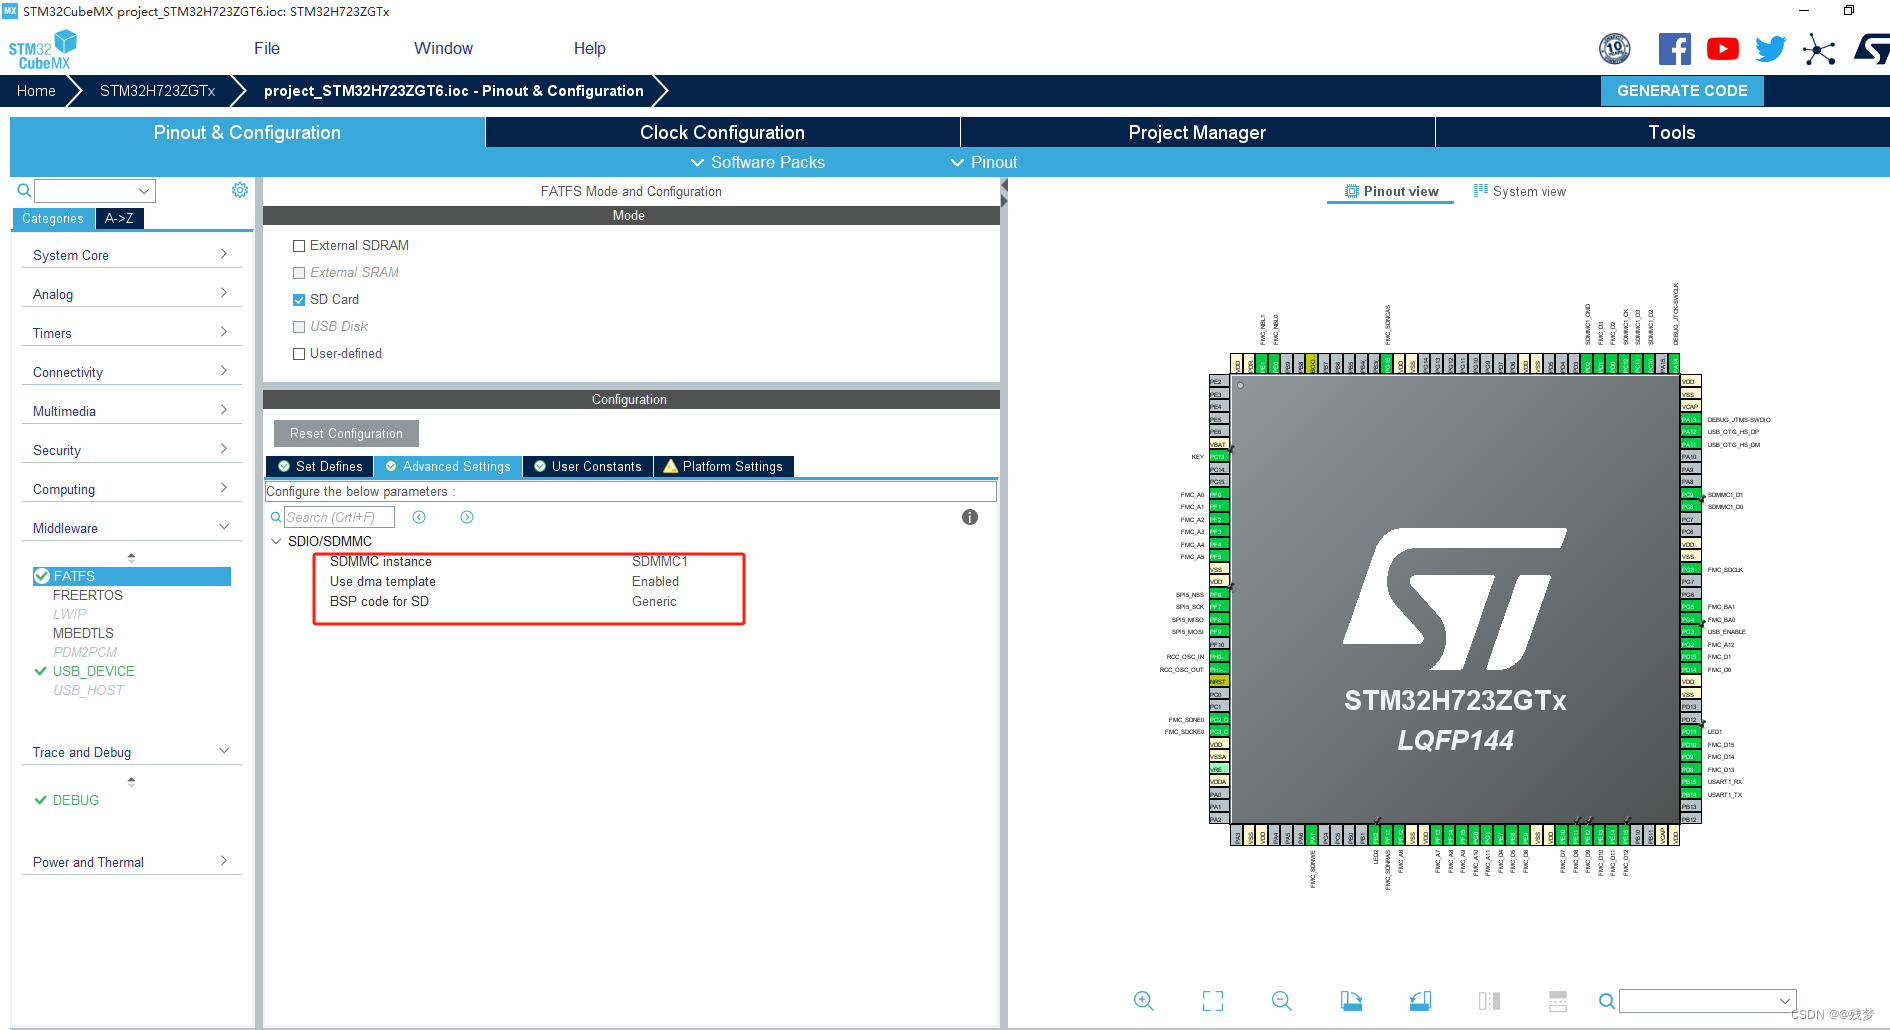Open the Set Defines tab
This screenshot has height=1030, width=1890.
tap(320, 467)
